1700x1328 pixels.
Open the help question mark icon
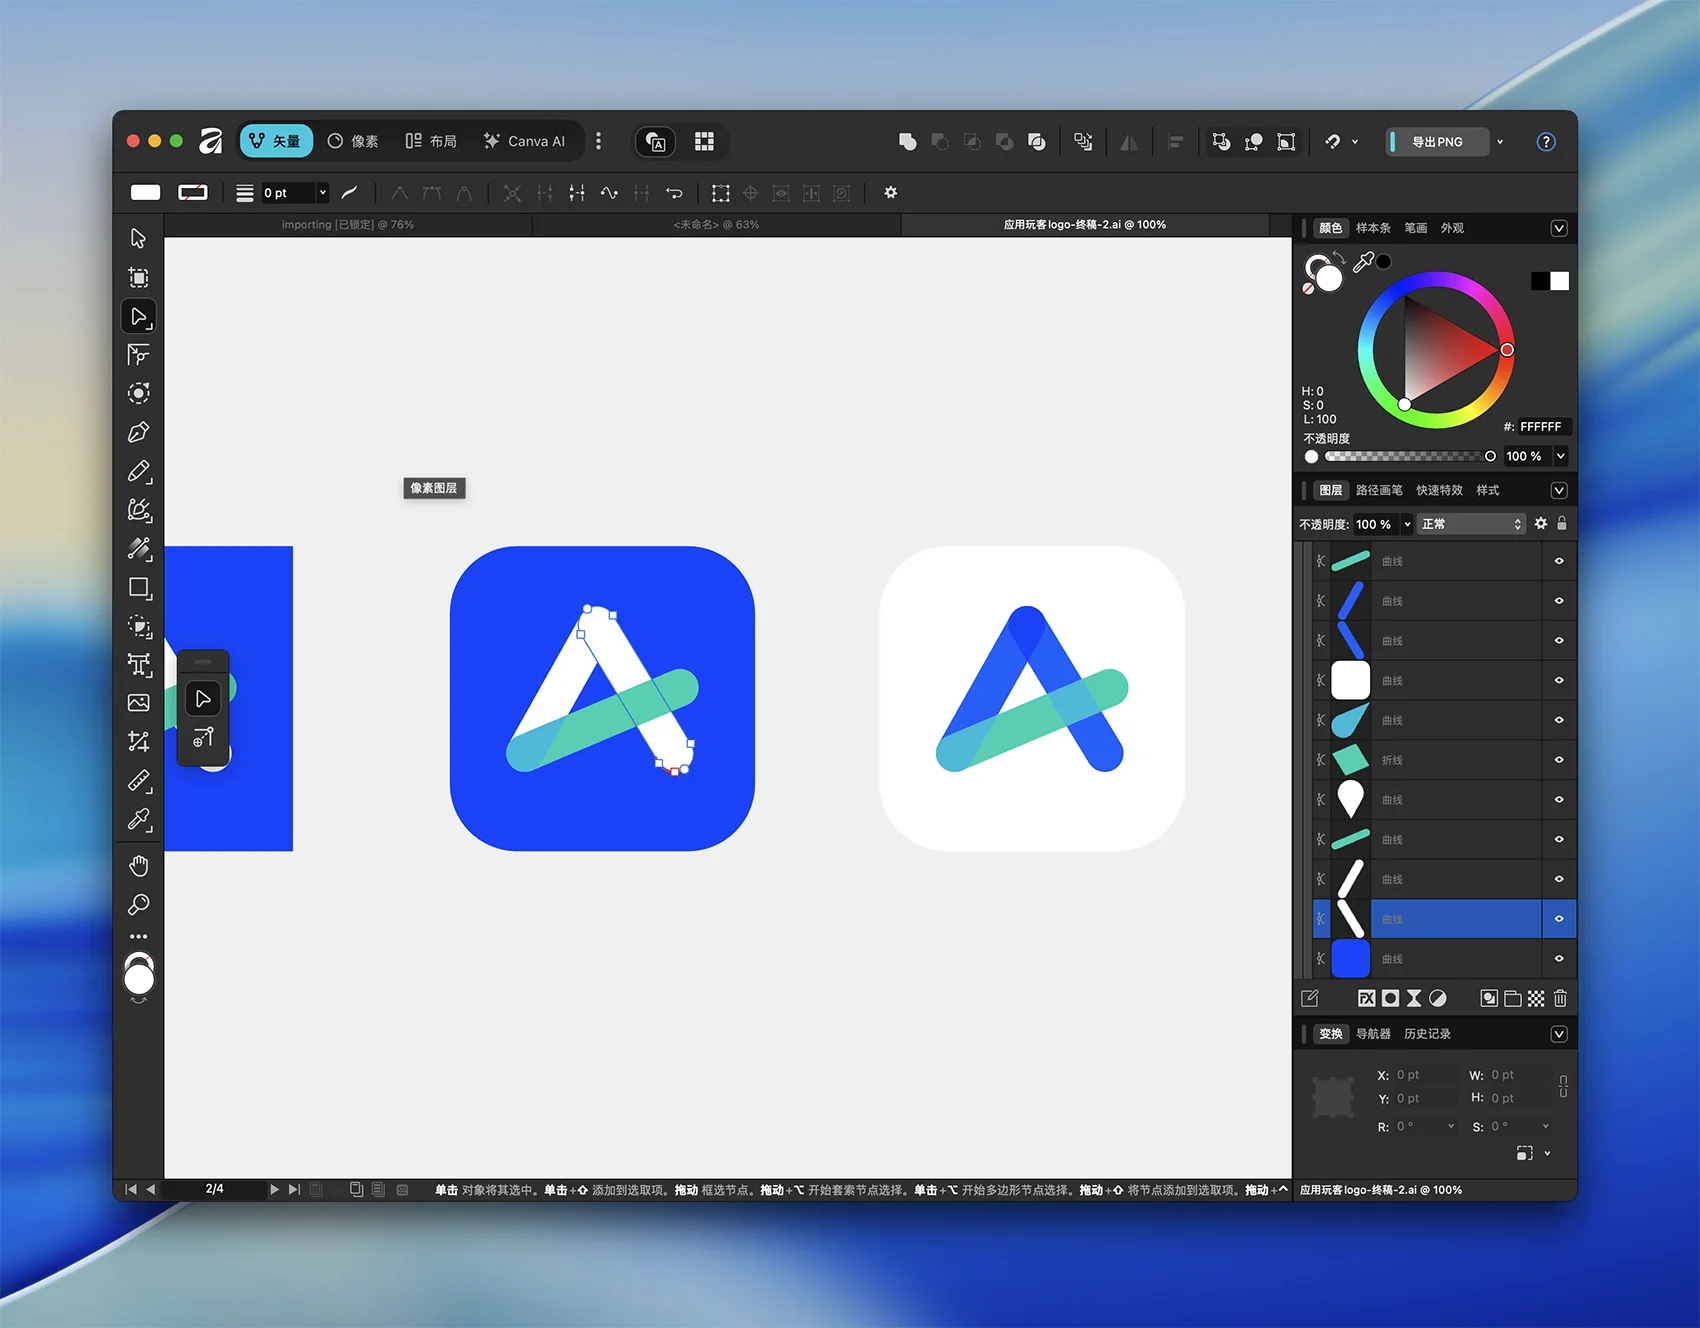(x=1546, y=142)
